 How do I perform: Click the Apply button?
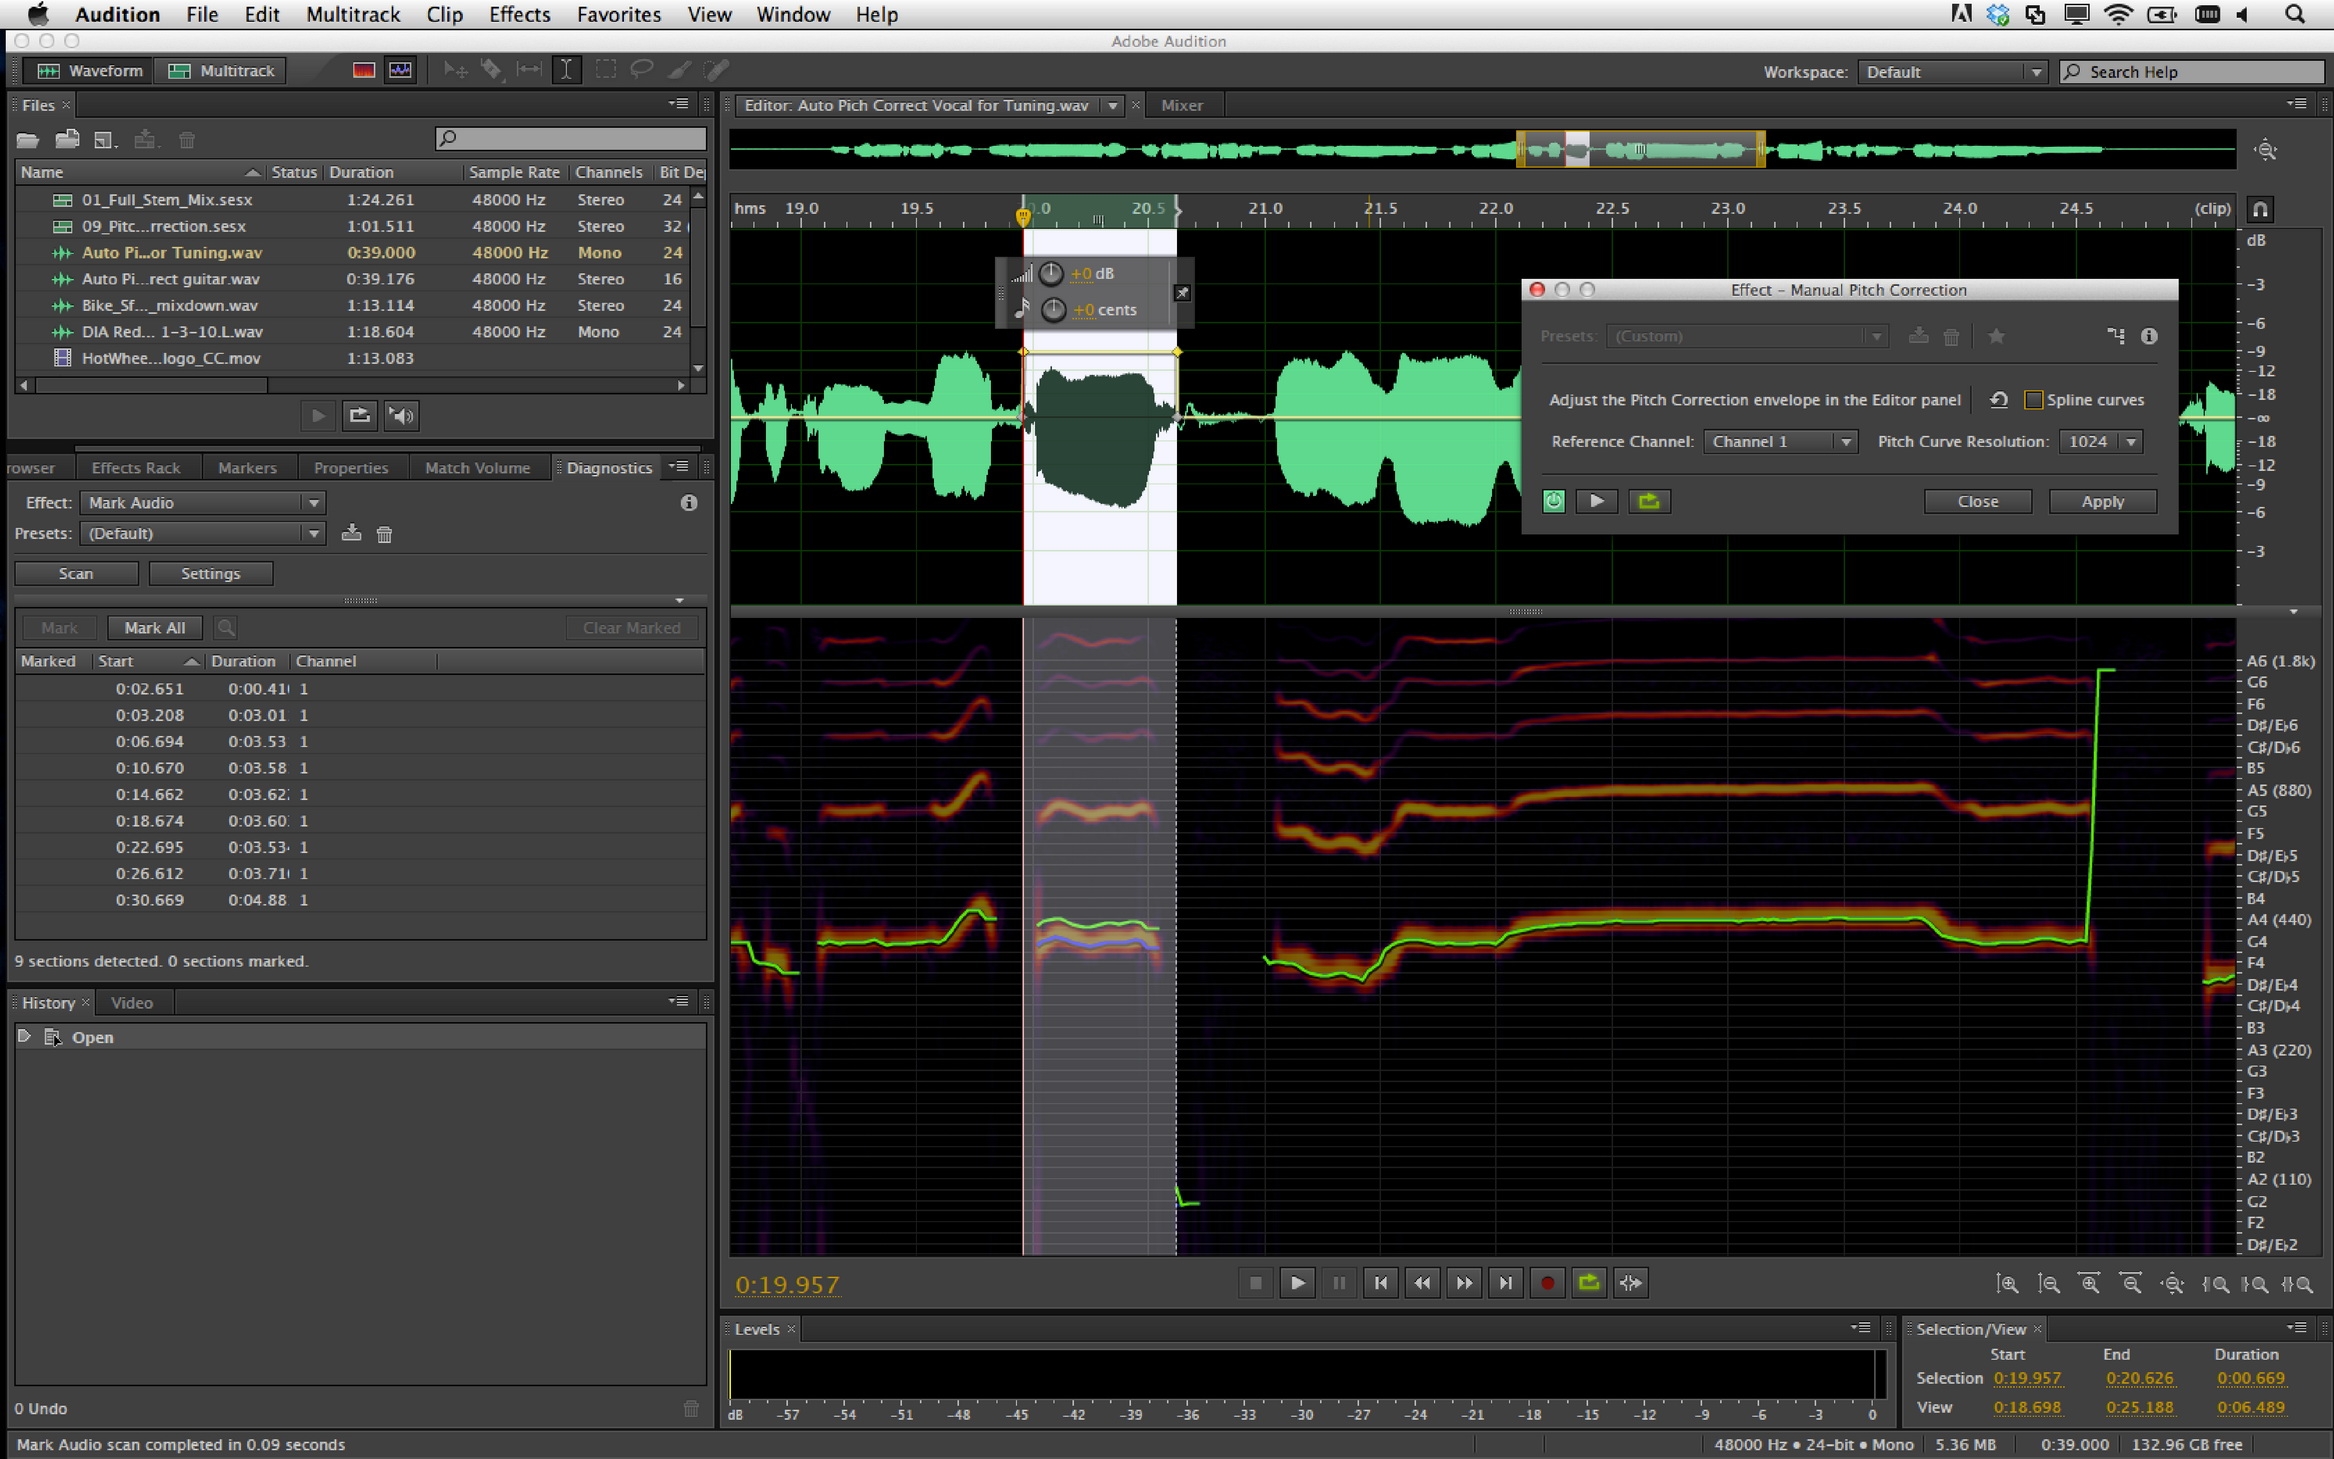point(2102,502)
